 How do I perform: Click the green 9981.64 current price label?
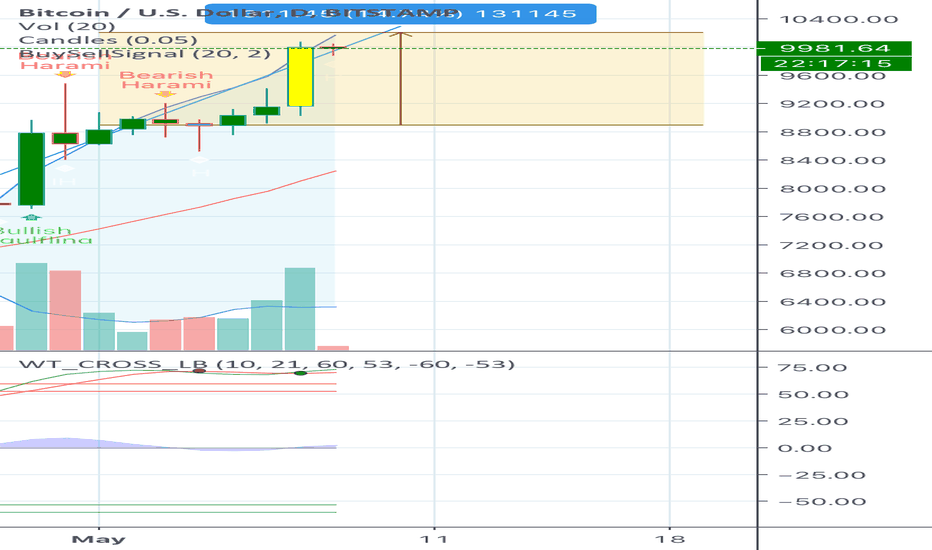pyautogui.click(x=835, y=48)
